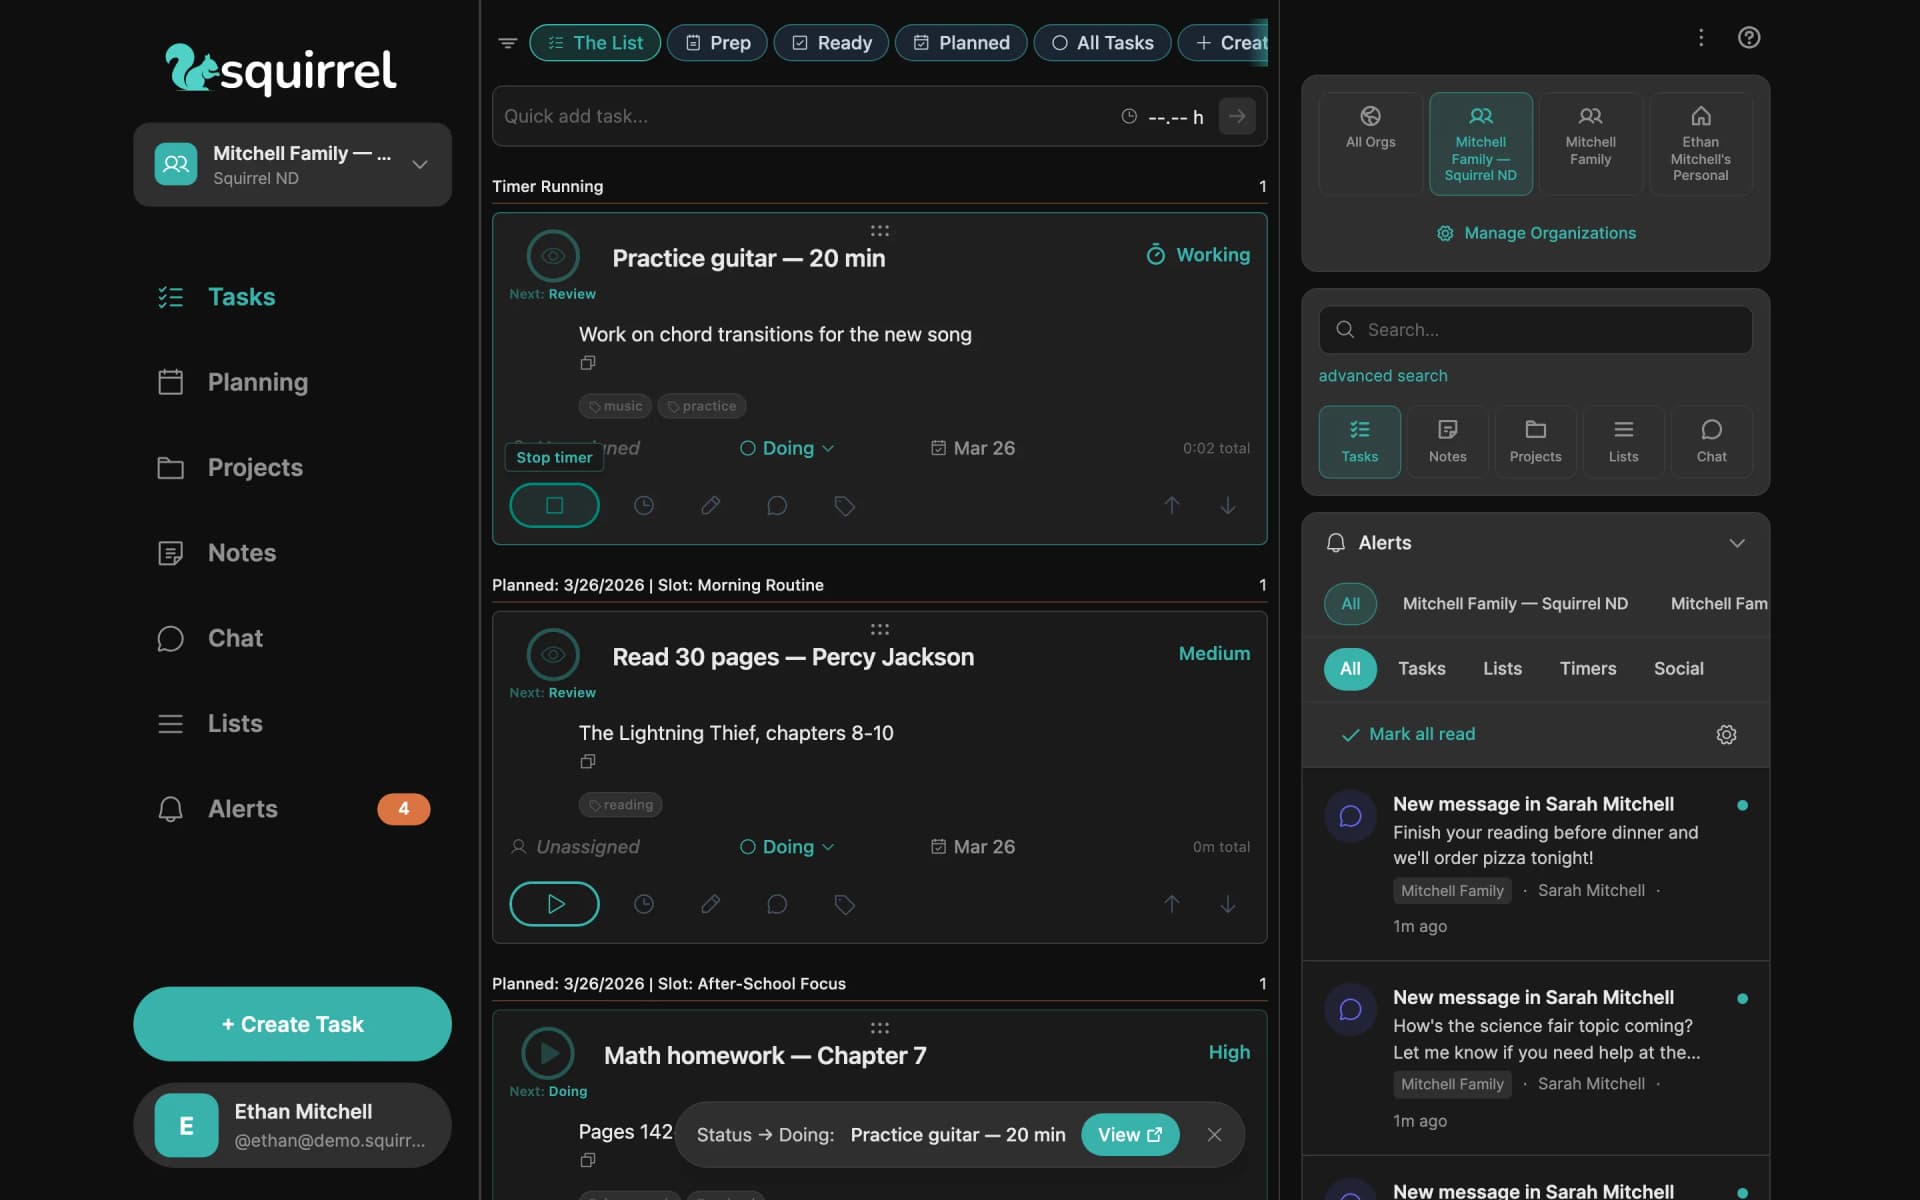Submit quick add task arrow
The height and width of the screenshot is (1200, 1920).
click(x=1237, y=116)
